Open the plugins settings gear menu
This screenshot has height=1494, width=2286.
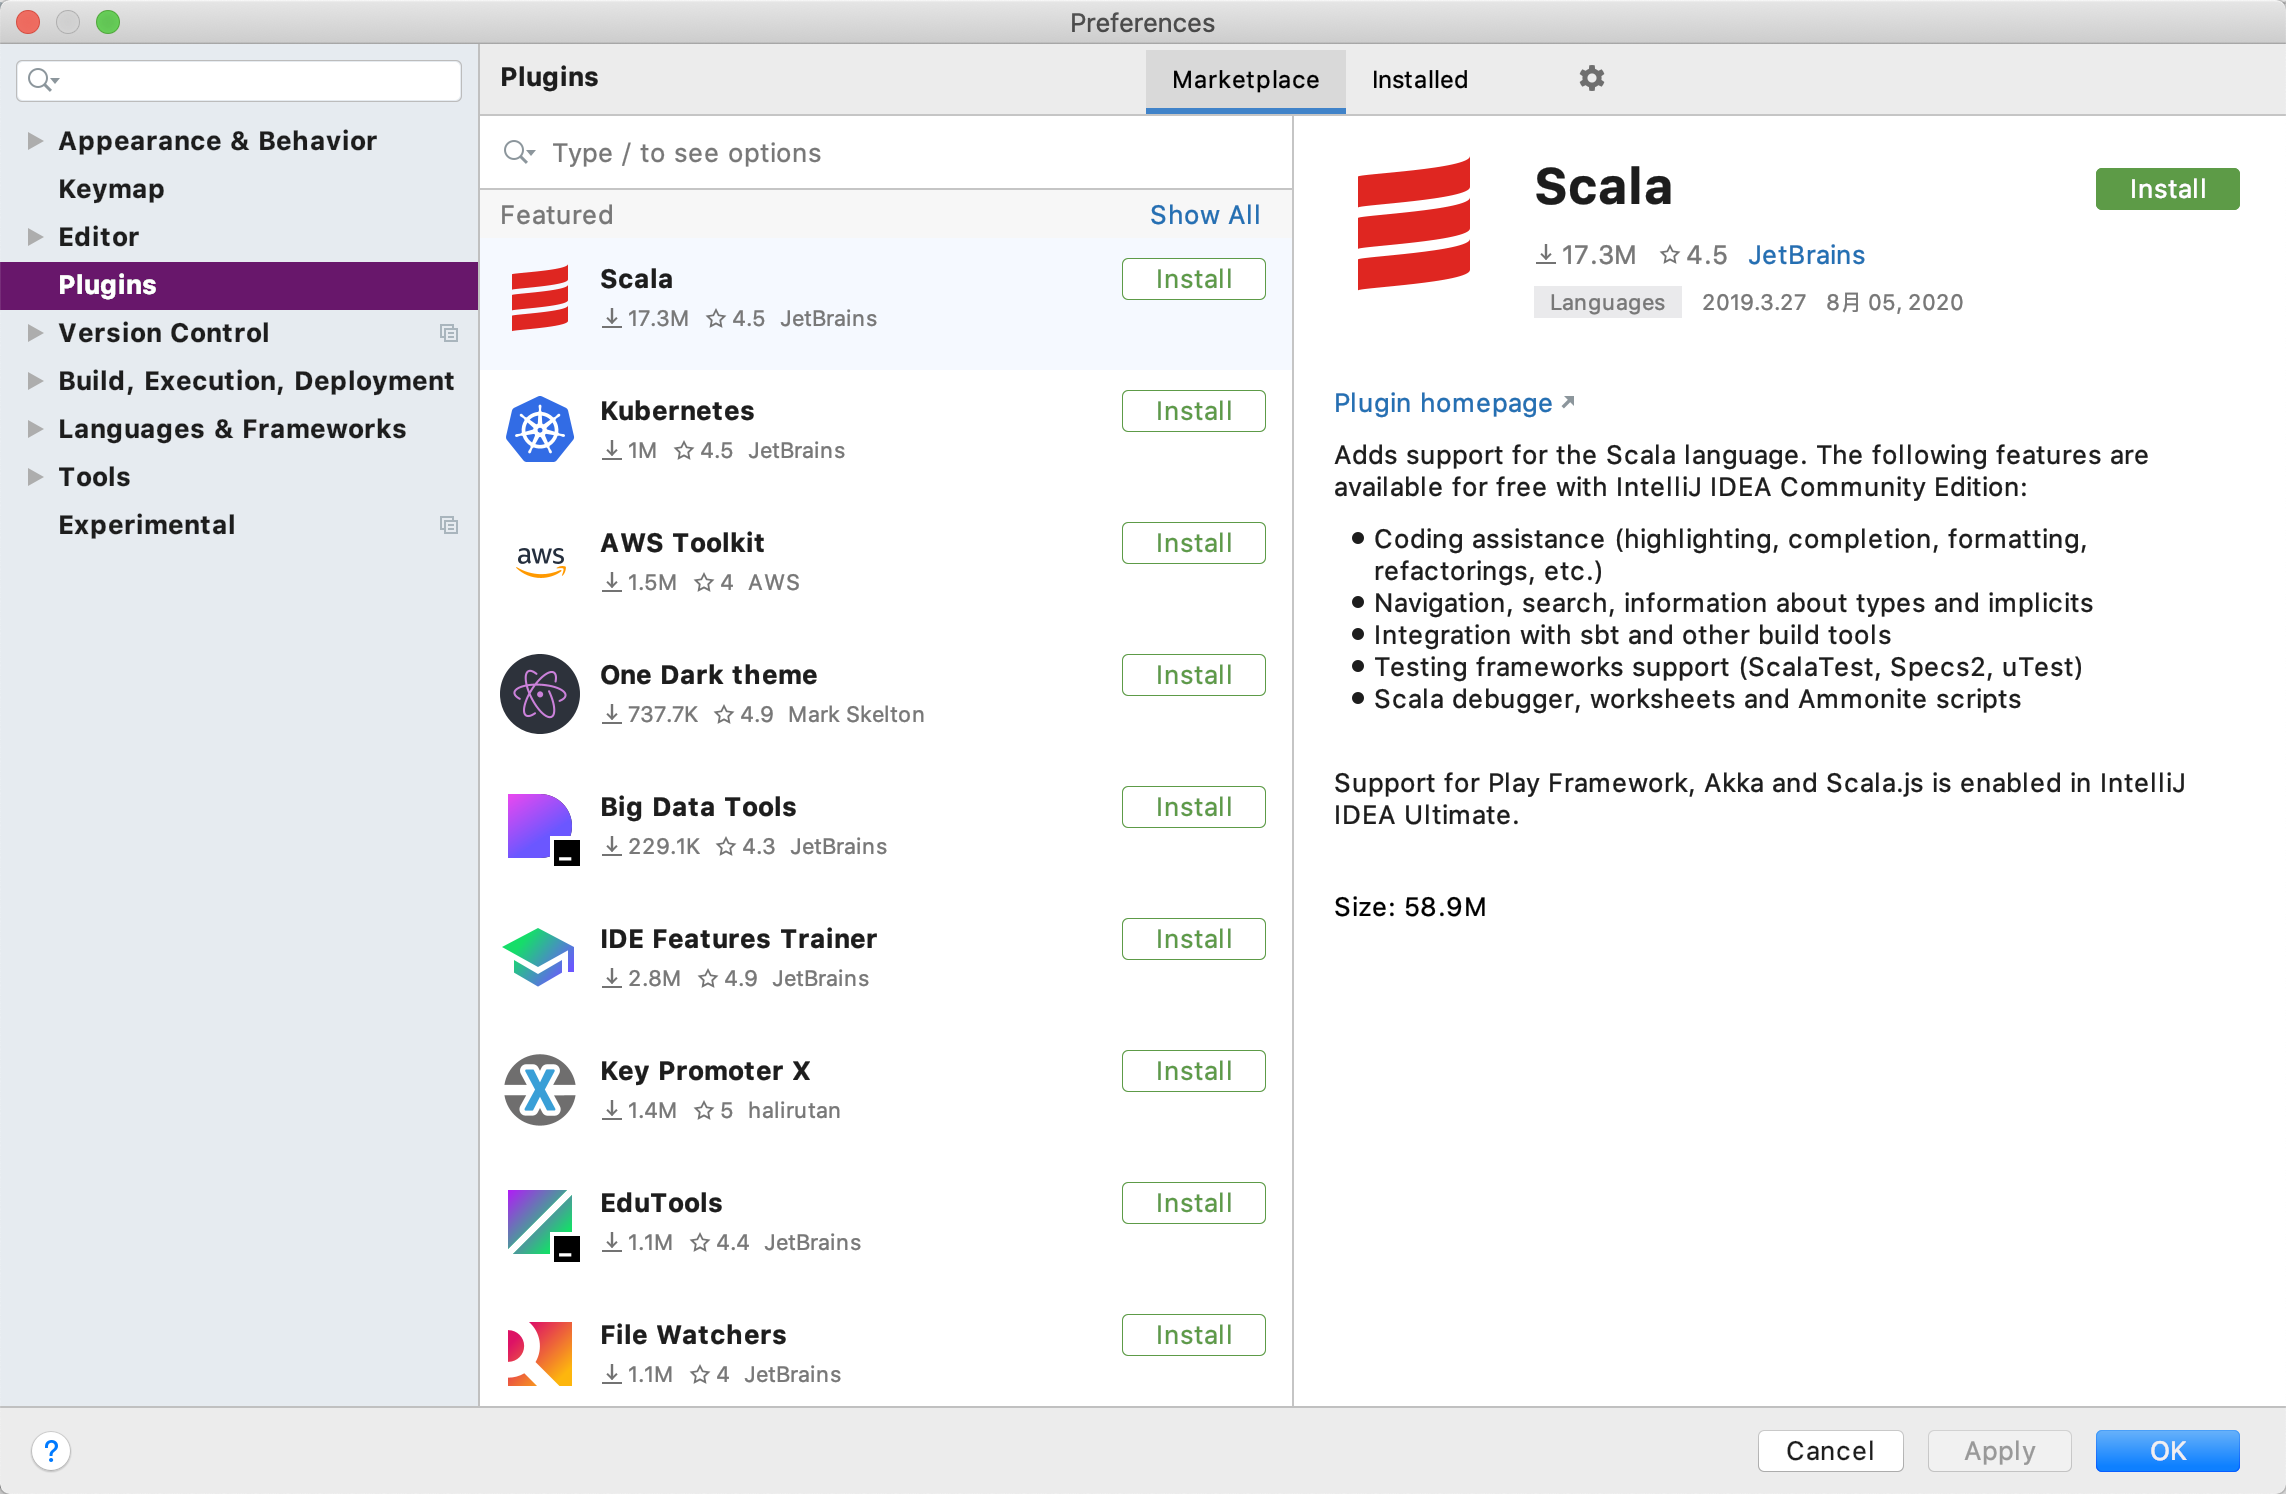point(1591,78)
